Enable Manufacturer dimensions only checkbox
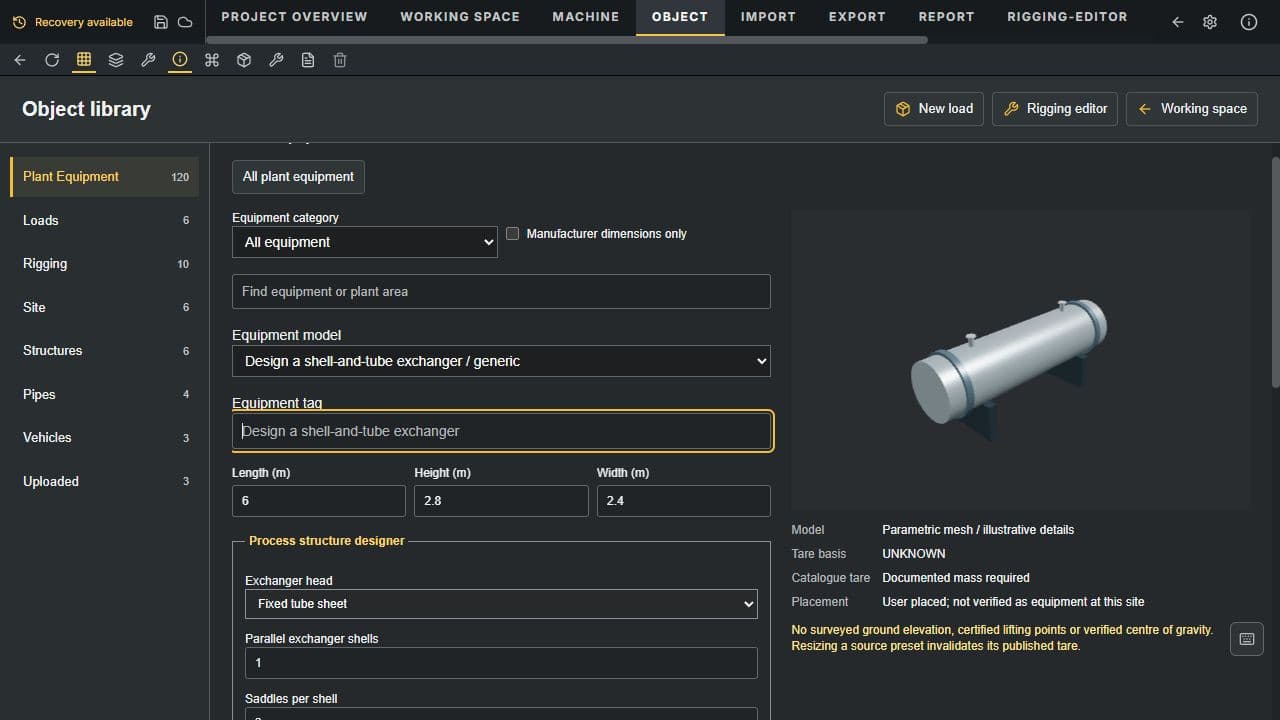 (513, 233)
